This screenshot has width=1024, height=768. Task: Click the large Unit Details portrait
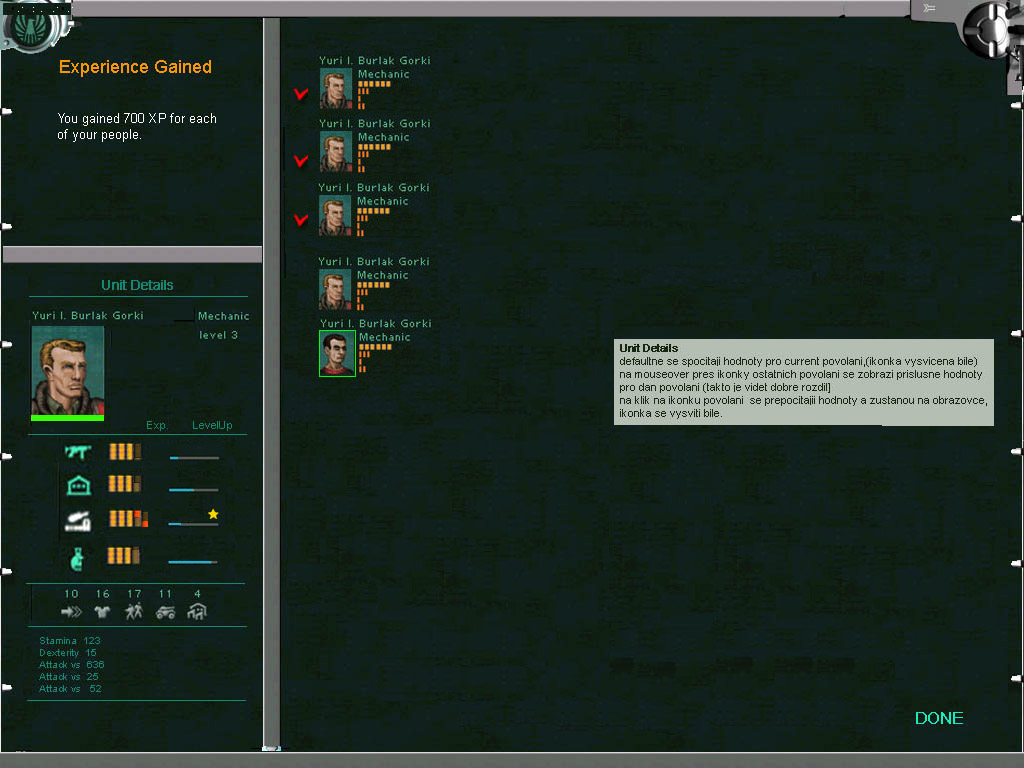68,373
